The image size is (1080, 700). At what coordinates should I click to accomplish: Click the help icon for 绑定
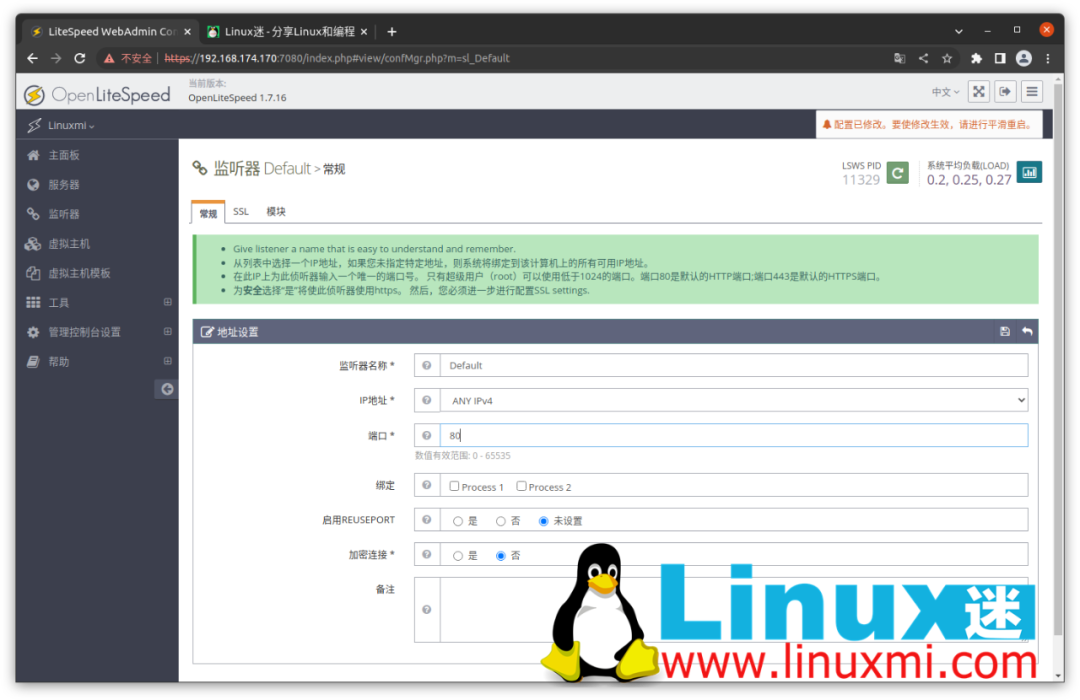[x=427, y=485]
